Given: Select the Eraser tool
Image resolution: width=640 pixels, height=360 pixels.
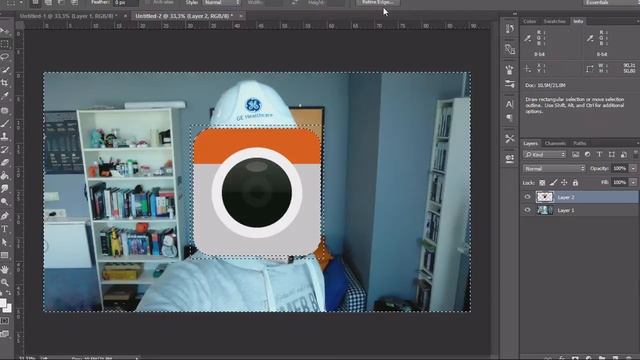Looking at the screenshot, I should [x=4, y=163].
